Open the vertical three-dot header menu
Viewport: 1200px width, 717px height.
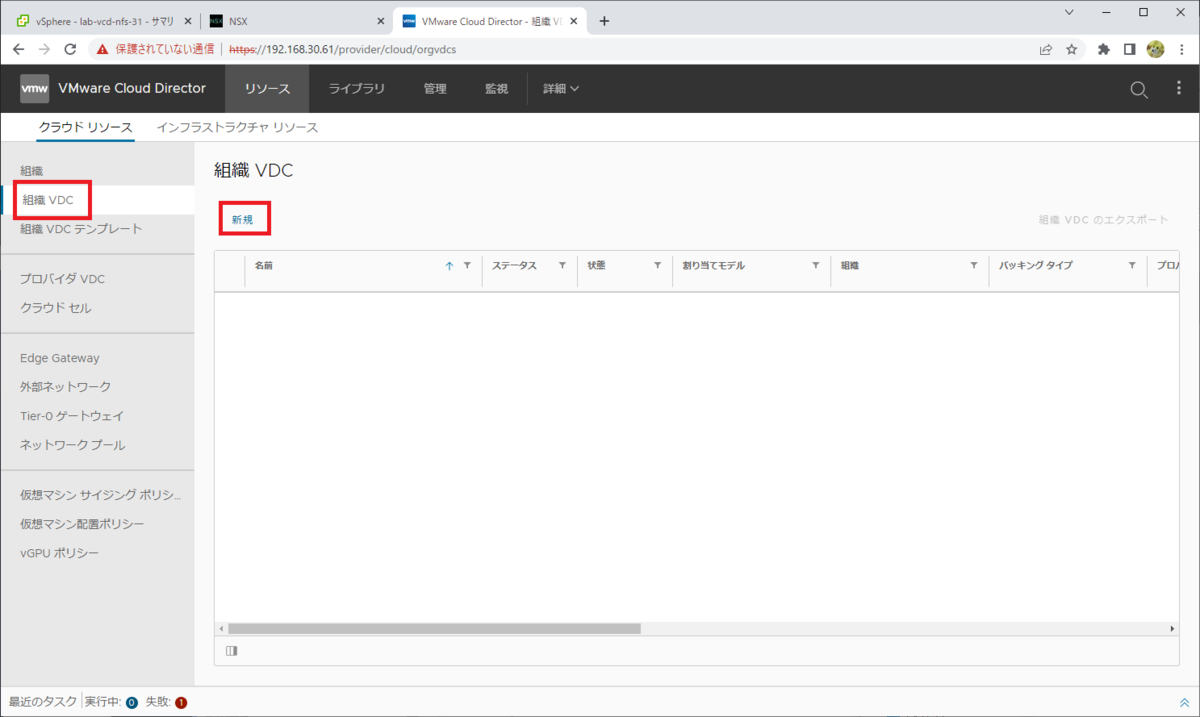pyautogui.click(x=1179, y=89)
